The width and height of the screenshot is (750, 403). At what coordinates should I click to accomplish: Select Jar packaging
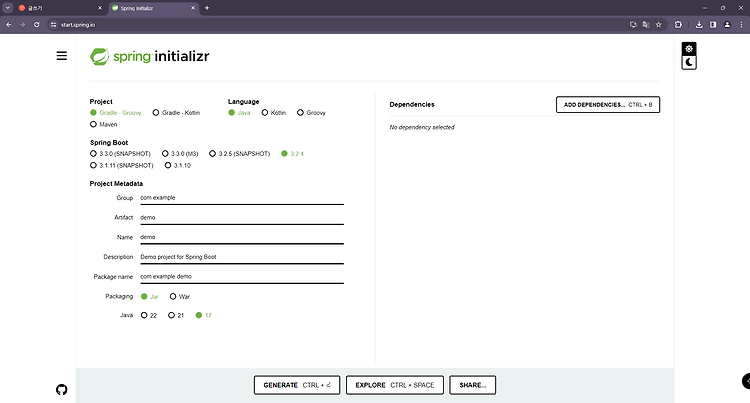tap(150, 297)
